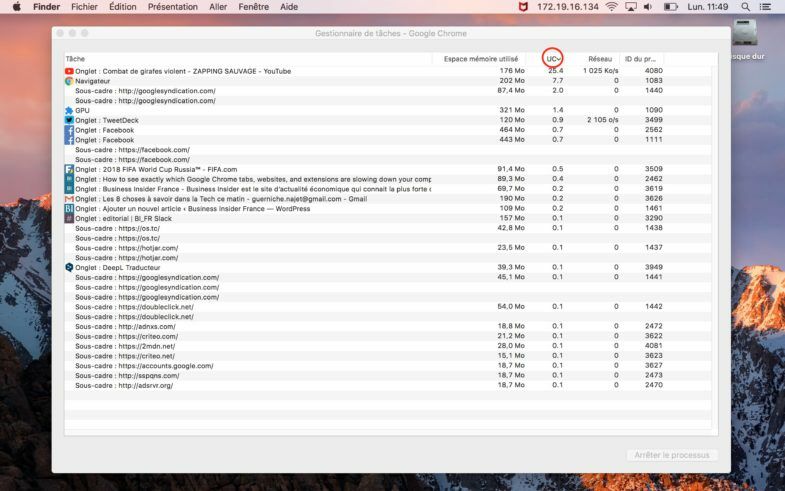The image size is (785, 491).
Task: Click the first Sous-cadre hotjar.com row
Action: [388, 248]
